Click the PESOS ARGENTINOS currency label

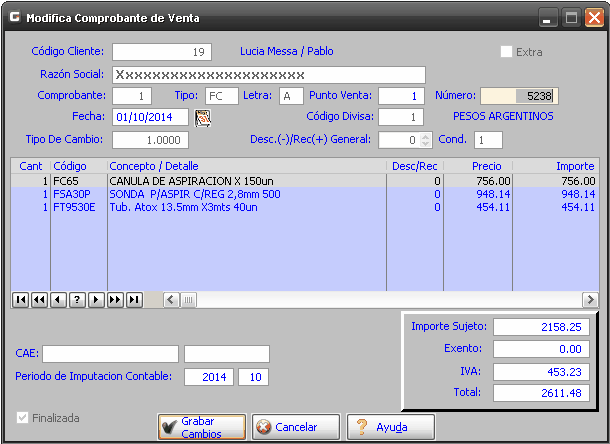click(503, 116)
